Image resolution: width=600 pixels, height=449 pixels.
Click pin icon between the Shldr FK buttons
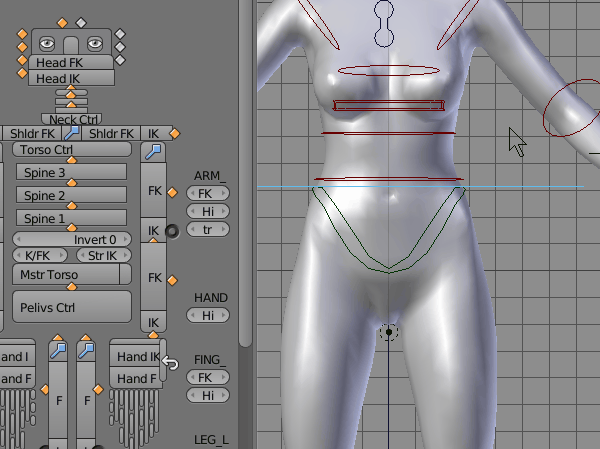pos(72,133)
